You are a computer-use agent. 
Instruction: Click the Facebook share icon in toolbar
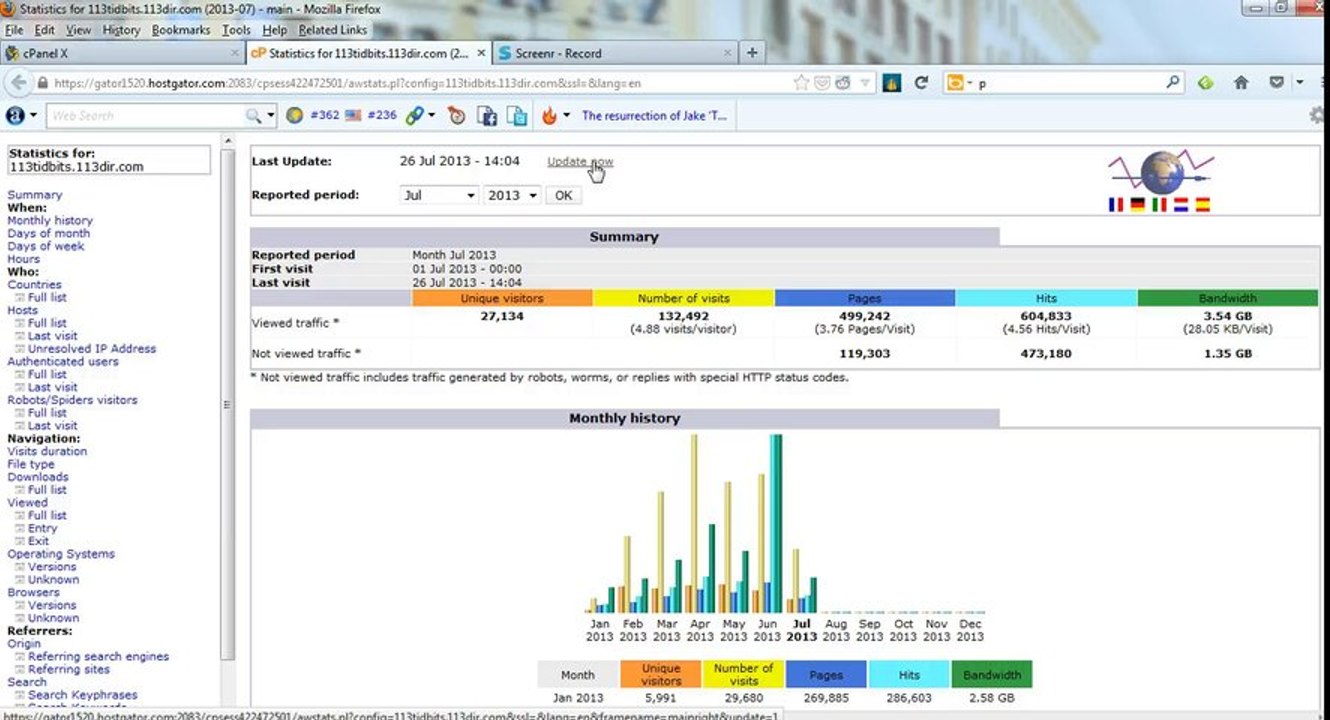[487, 115]
